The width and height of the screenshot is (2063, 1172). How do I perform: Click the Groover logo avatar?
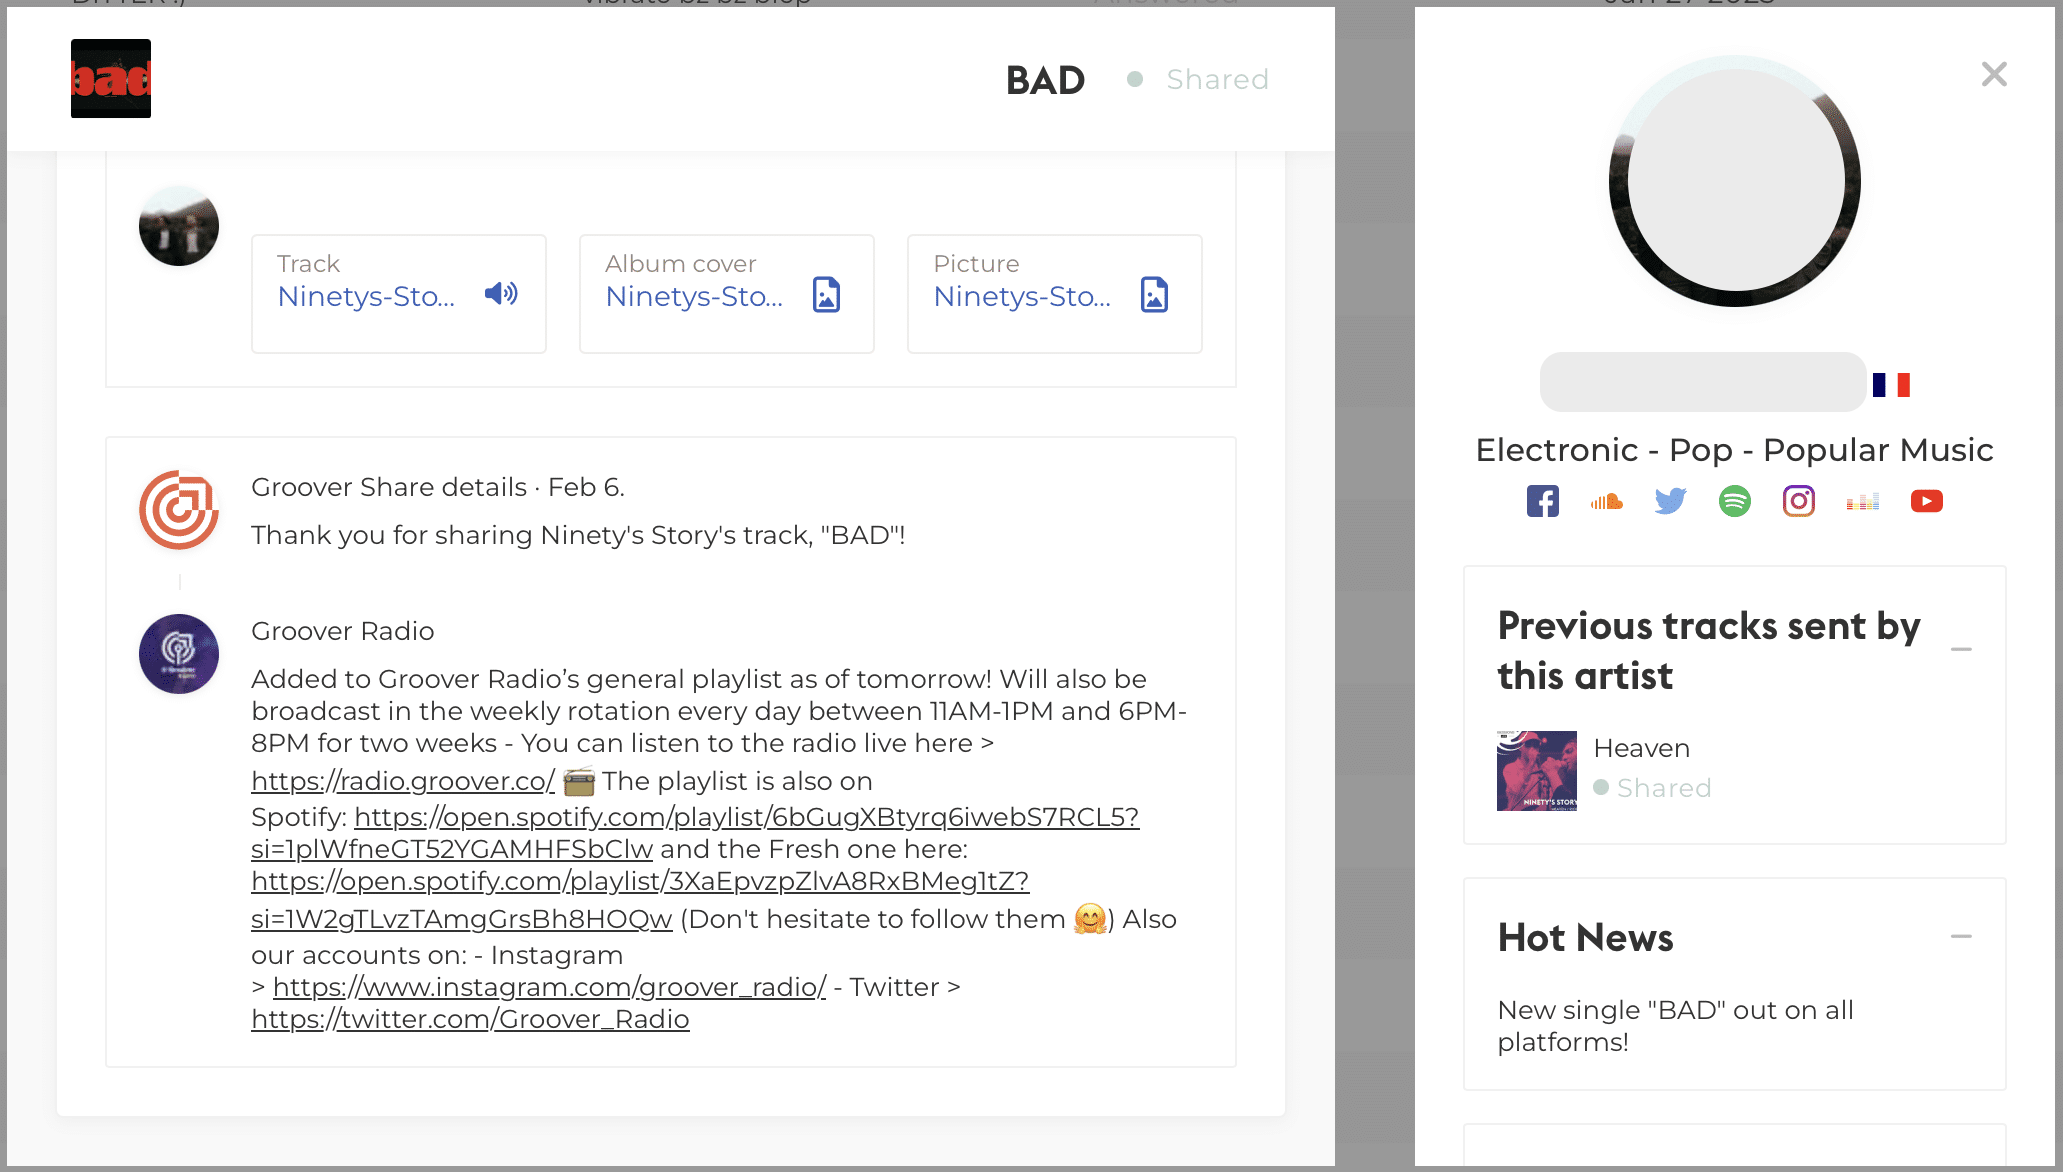179,510
